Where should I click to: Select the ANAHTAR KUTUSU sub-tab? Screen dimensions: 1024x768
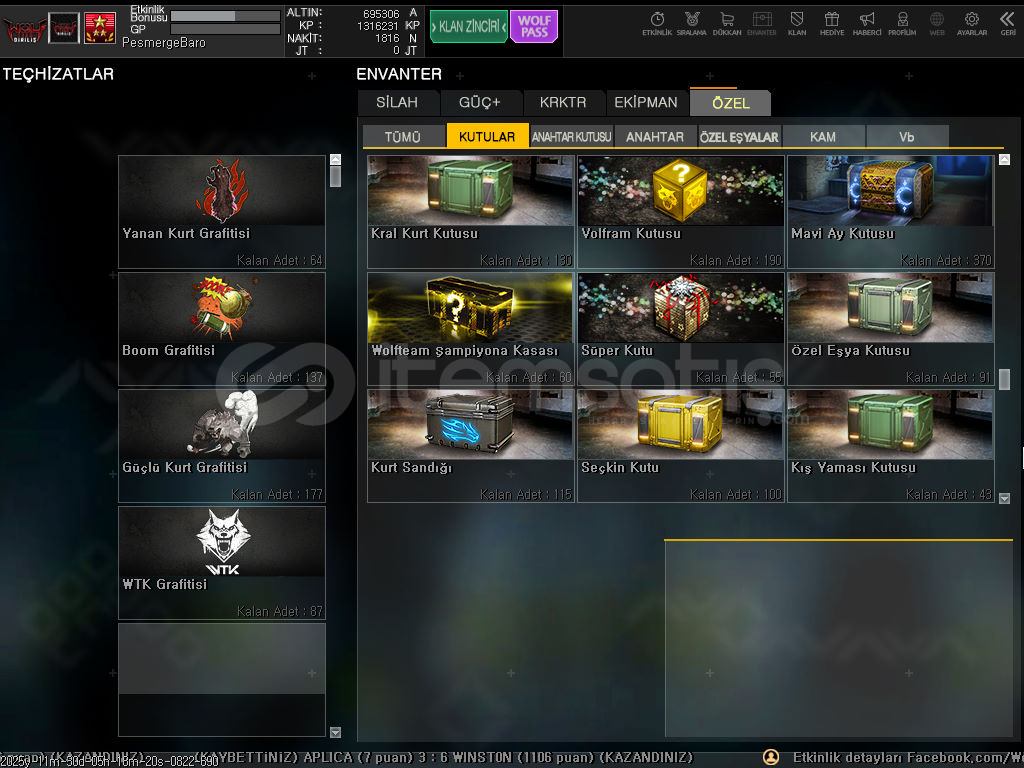click(571, 136)
